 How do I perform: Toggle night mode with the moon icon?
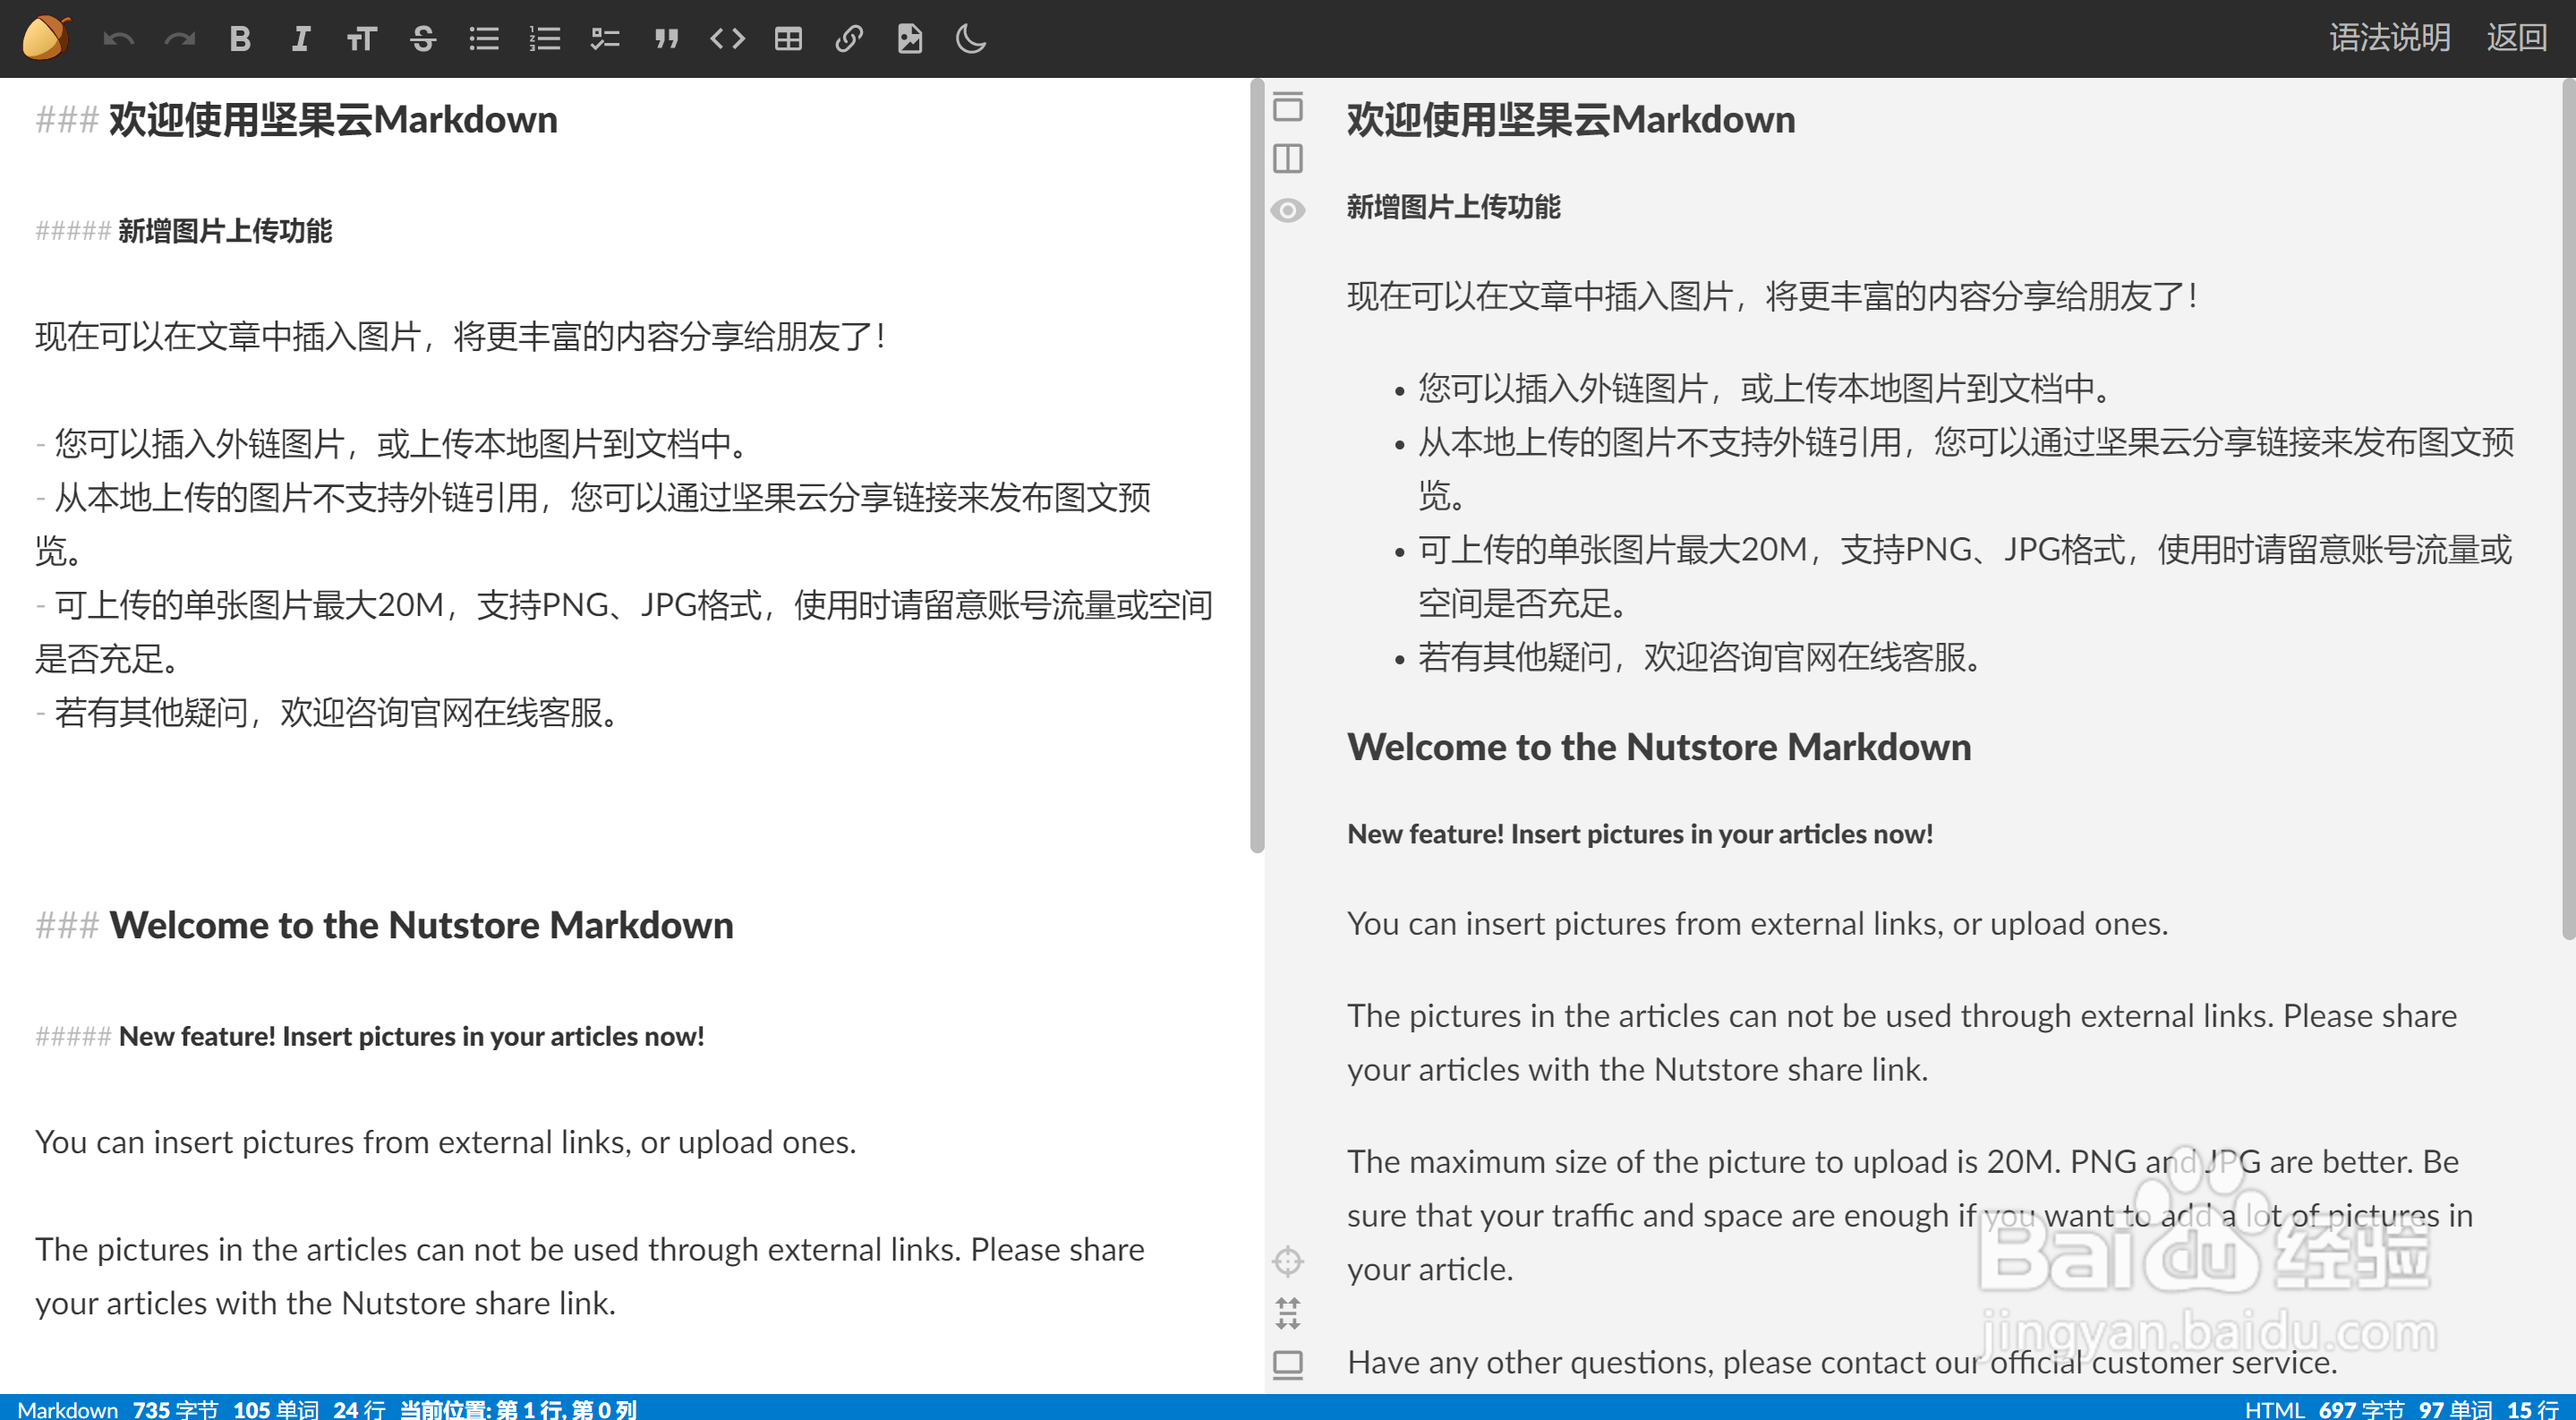pyautogui.click(x=970, y=39)
